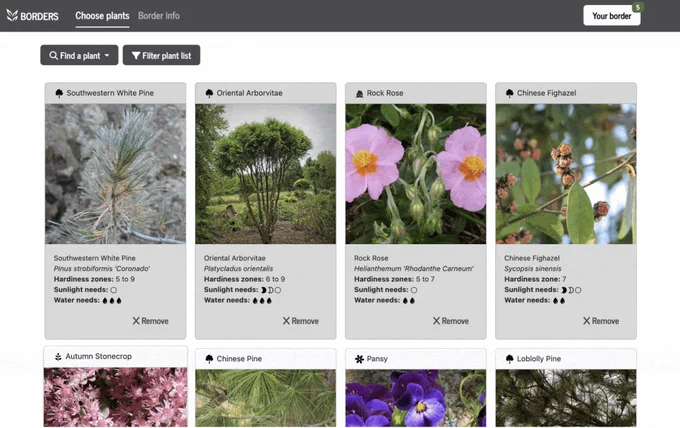
Task: Click tree icon beside Chinese Fighazel header
Action: (x=510, y=93)
